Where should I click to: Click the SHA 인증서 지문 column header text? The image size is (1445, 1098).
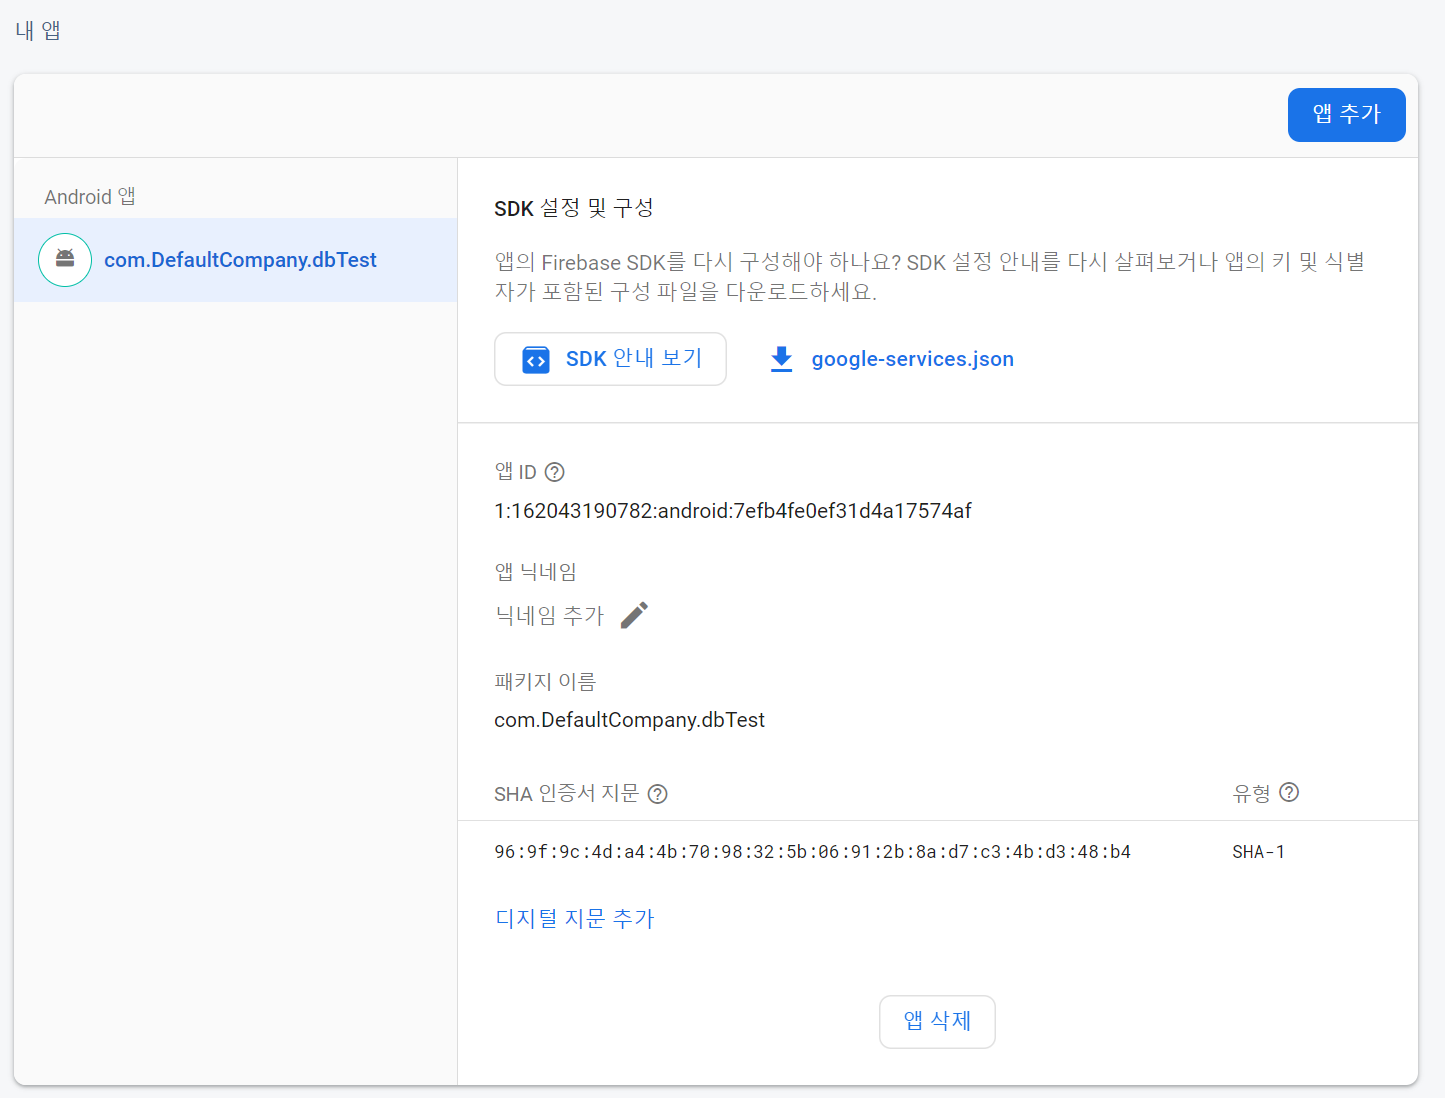566,794
